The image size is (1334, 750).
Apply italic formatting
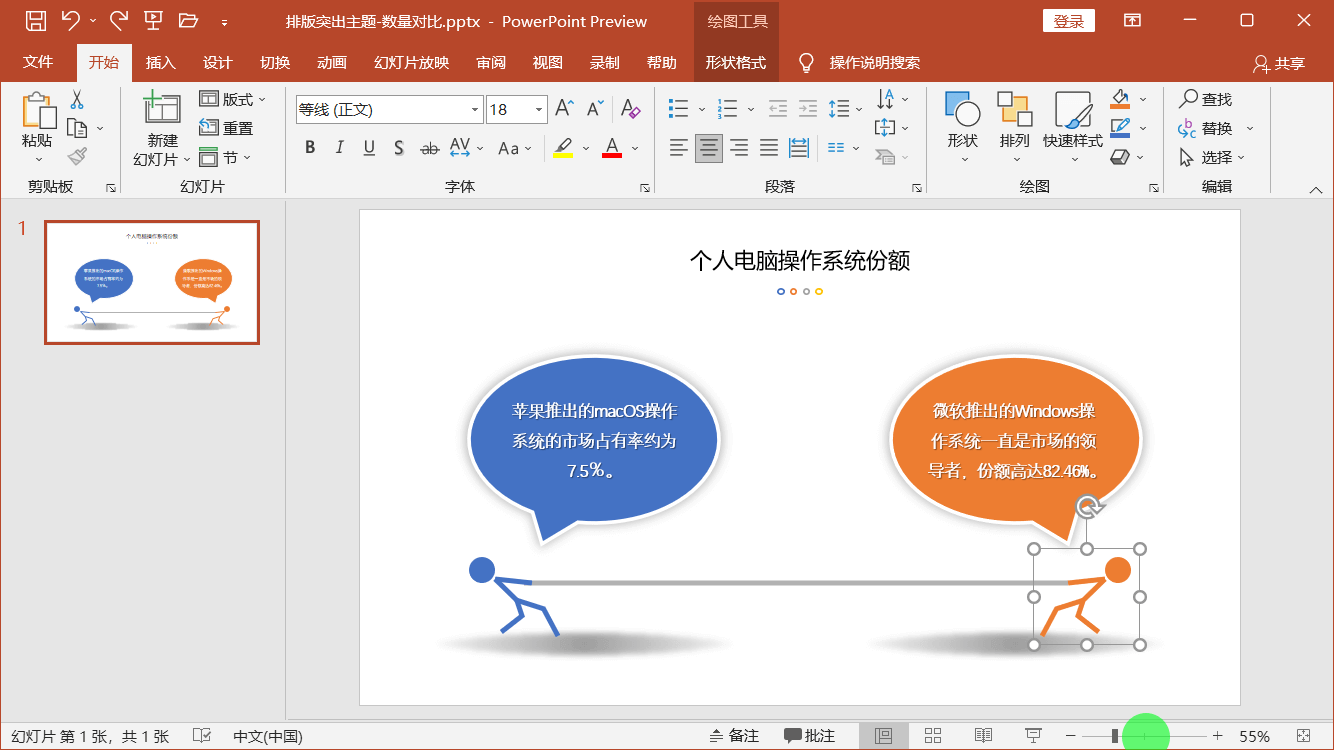pos(339,146)
